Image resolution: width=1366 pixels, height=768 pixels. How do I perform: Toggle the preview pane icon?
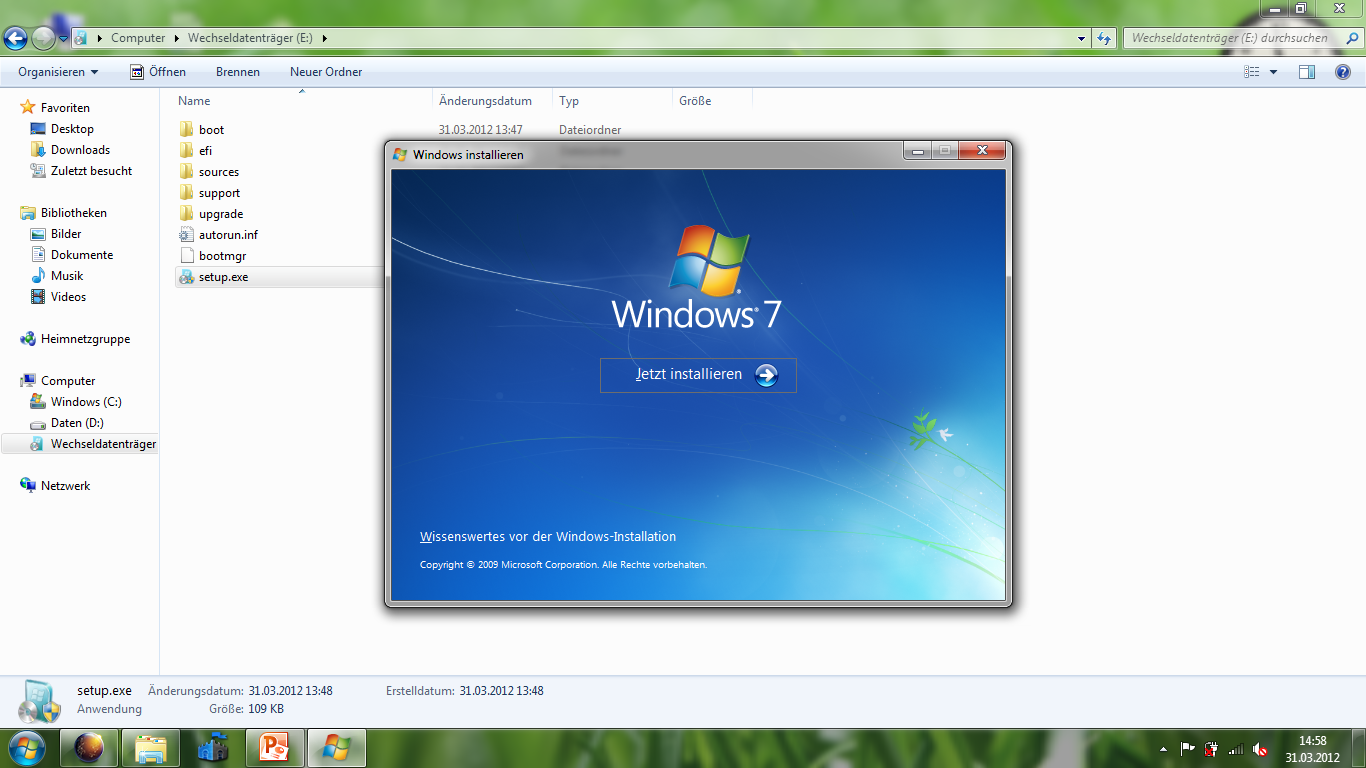1307,72
